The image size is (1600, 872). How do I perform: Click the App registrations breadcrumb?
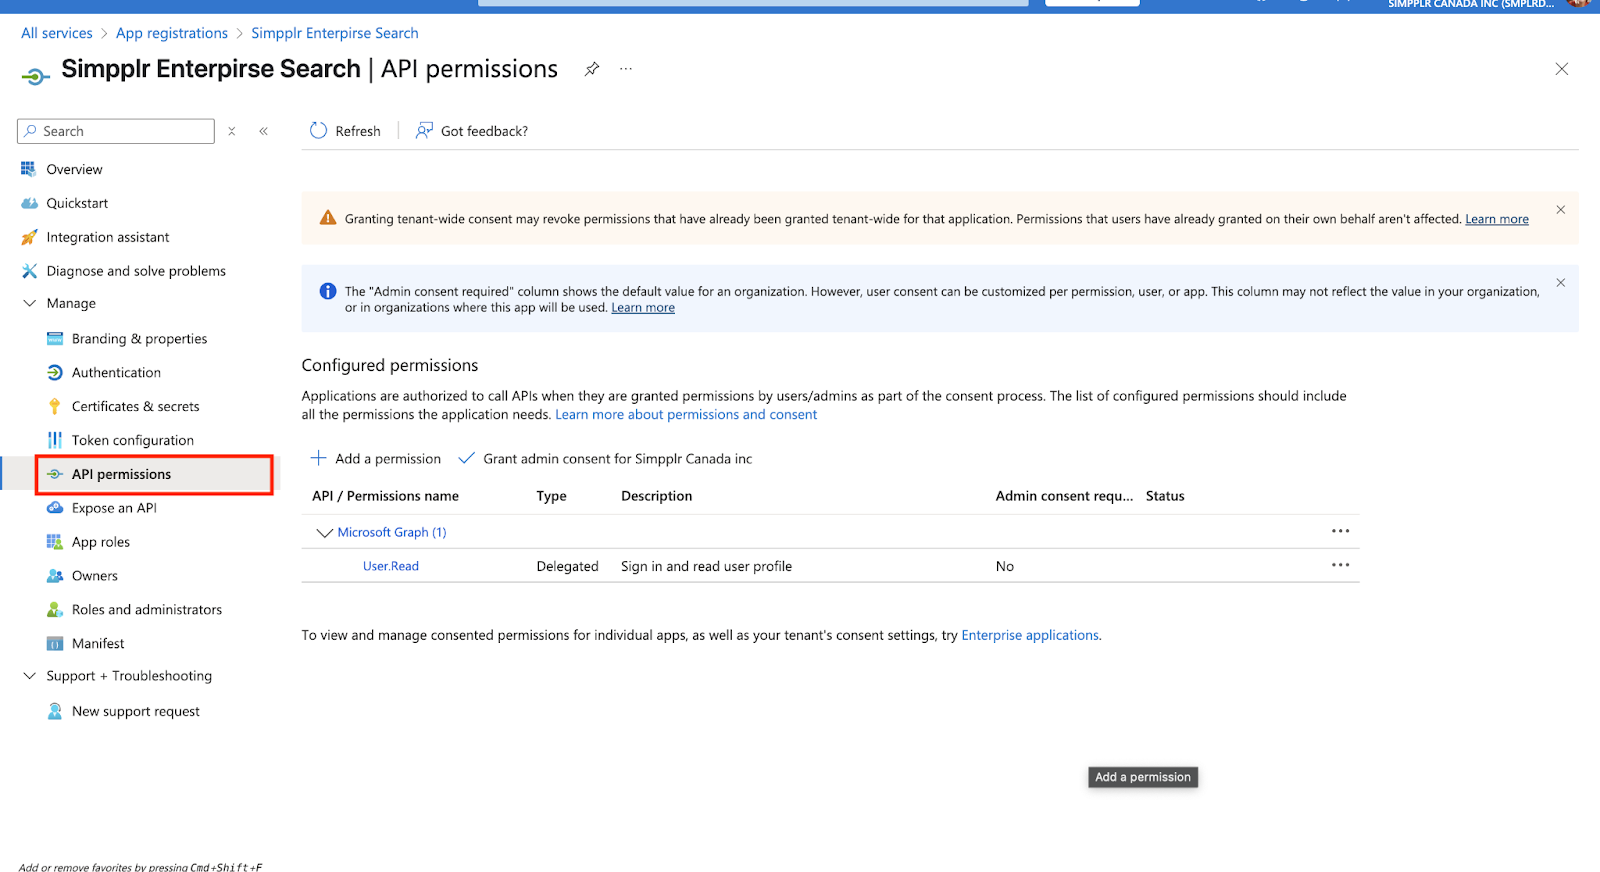[172, 33]
